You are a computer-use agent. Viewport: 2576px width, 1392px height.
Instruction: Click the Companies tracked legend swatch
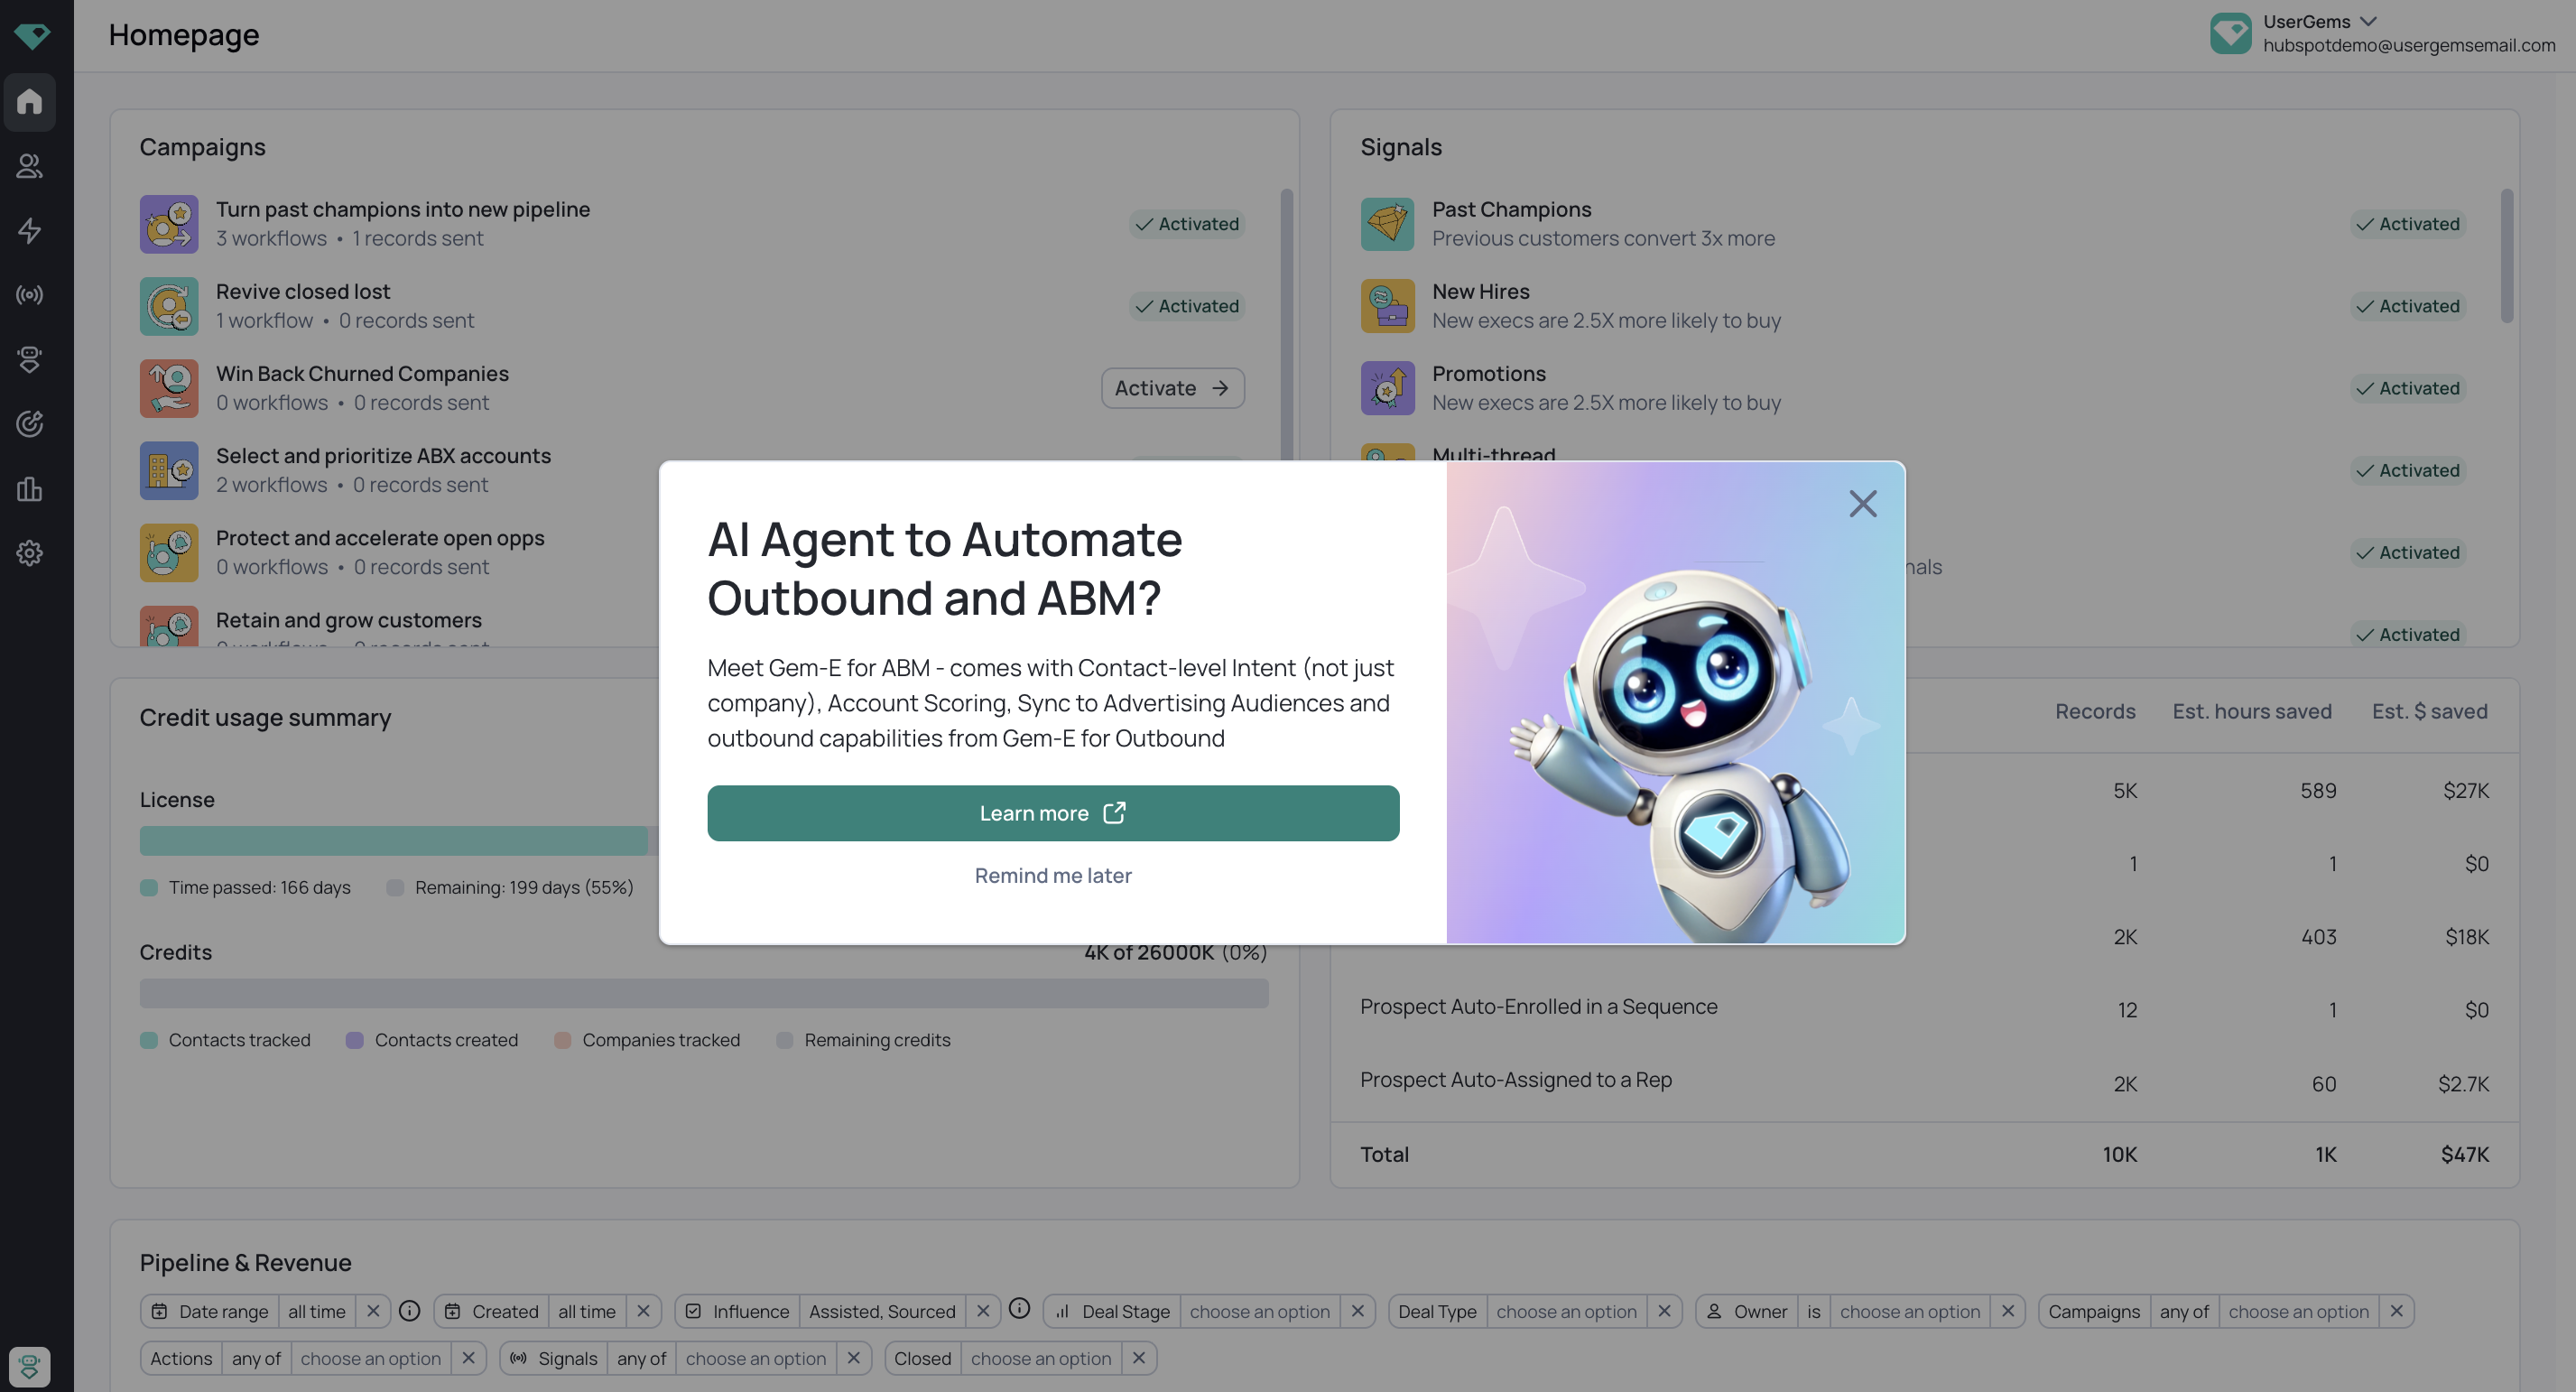click(x=562, y=1040)
